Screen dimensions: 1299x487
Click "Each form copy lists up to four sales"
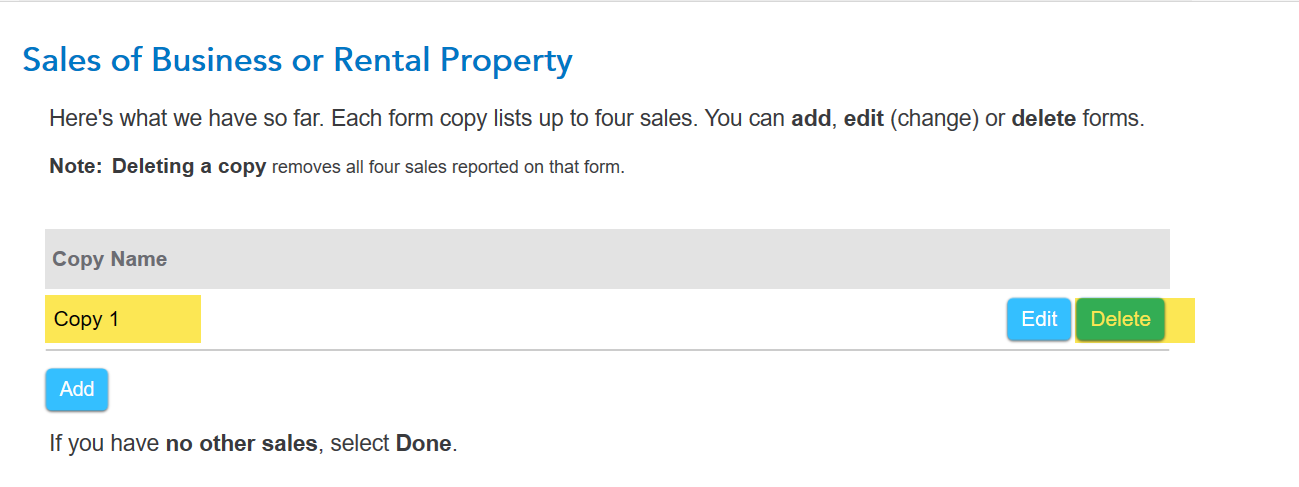[513, 119]
